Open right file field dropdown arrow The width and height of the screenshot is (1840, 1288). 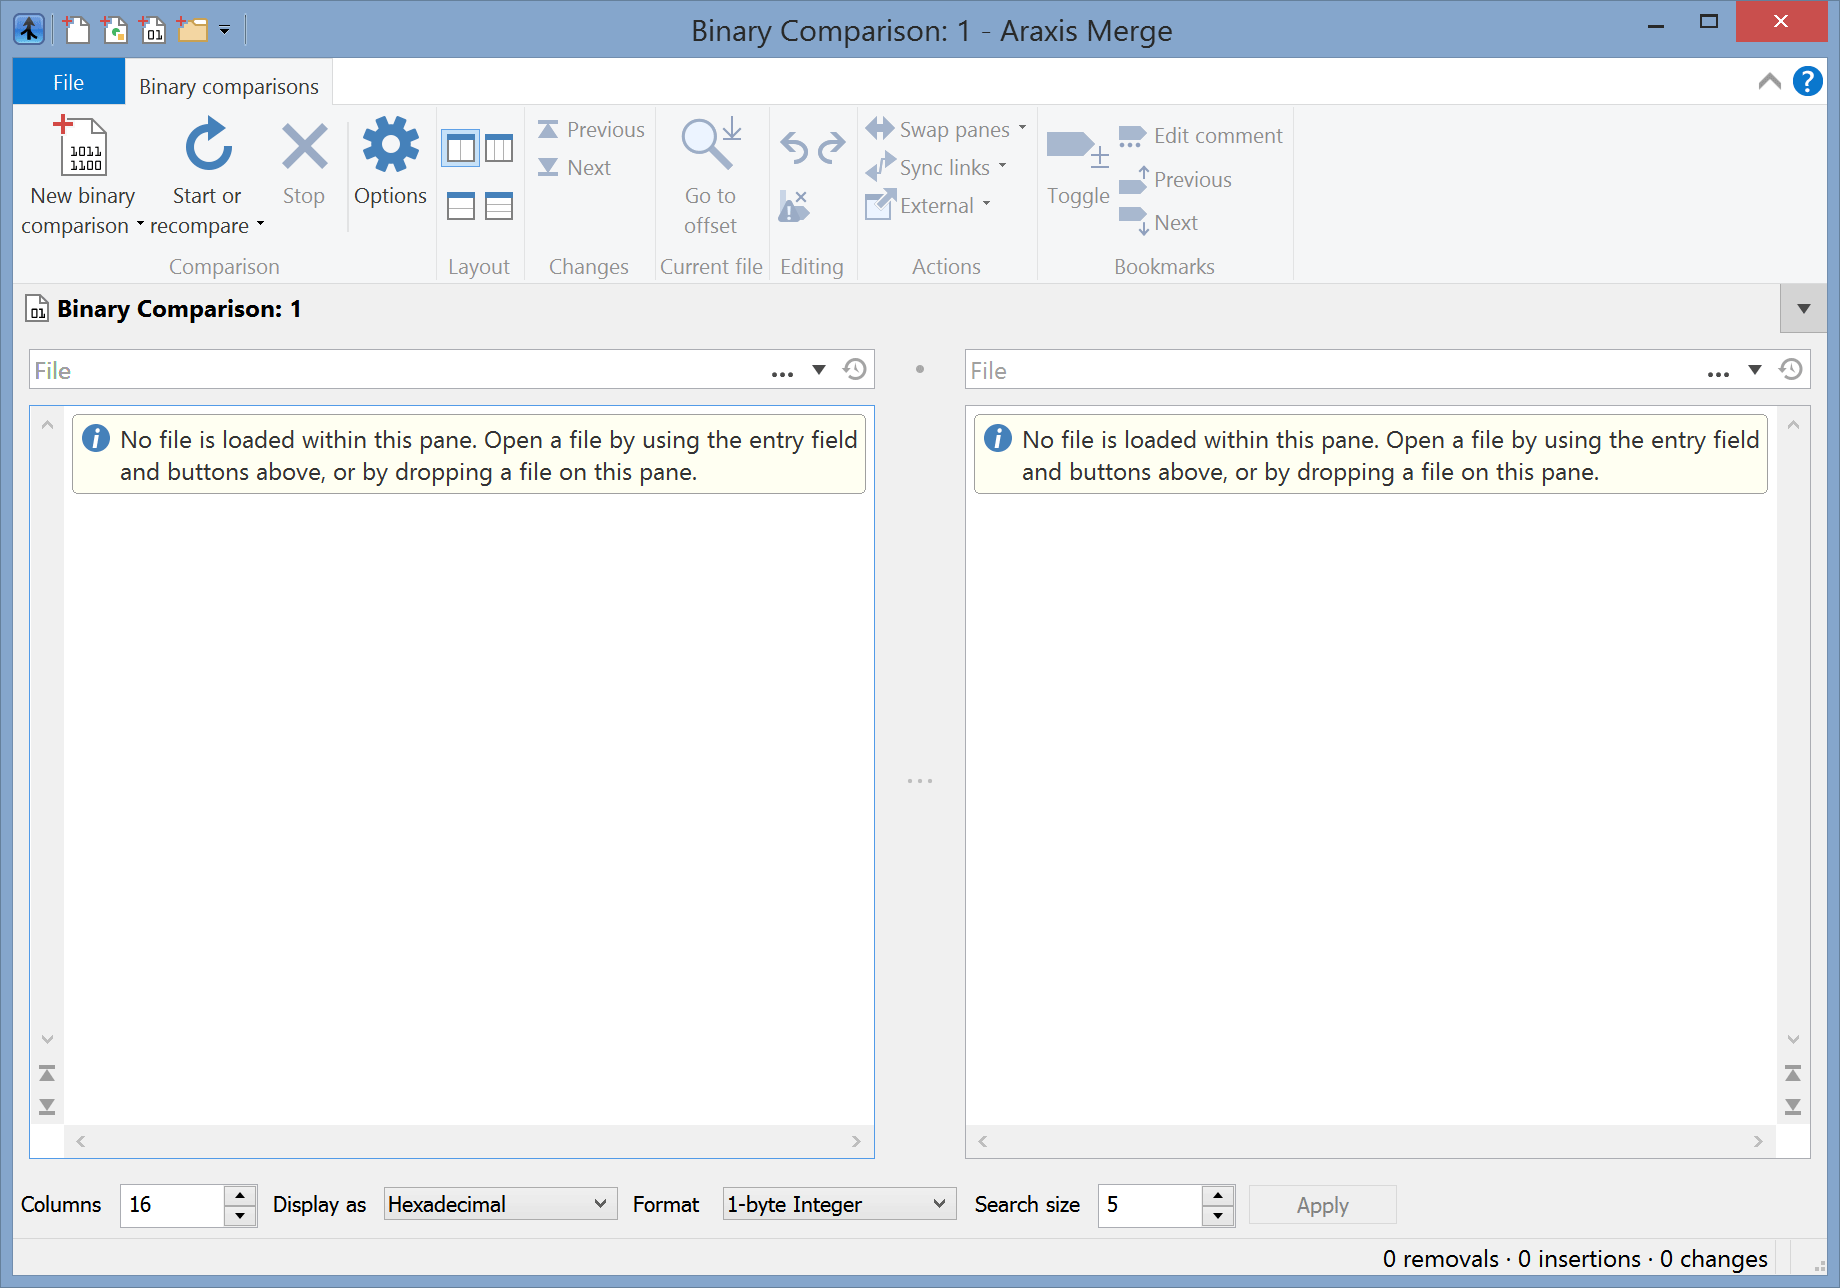pos(1755,370)
